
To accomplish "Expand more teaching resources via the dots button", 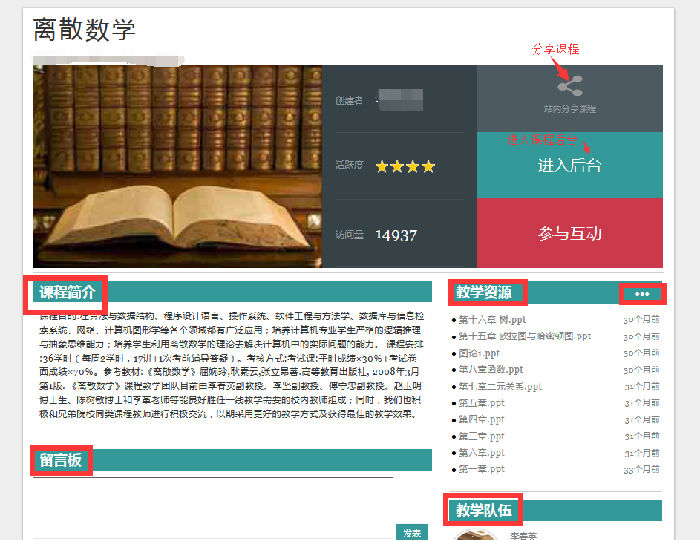I will (642, 293).
